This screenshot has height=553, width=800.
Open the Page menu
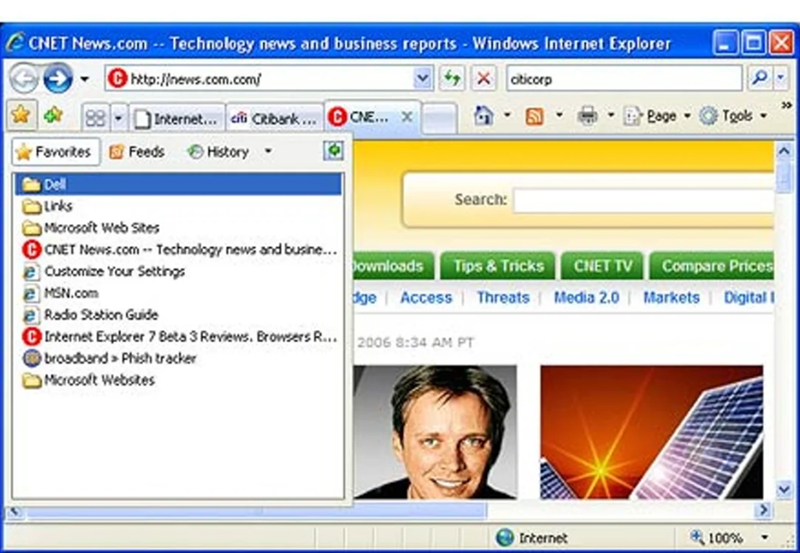pos(658,116)
